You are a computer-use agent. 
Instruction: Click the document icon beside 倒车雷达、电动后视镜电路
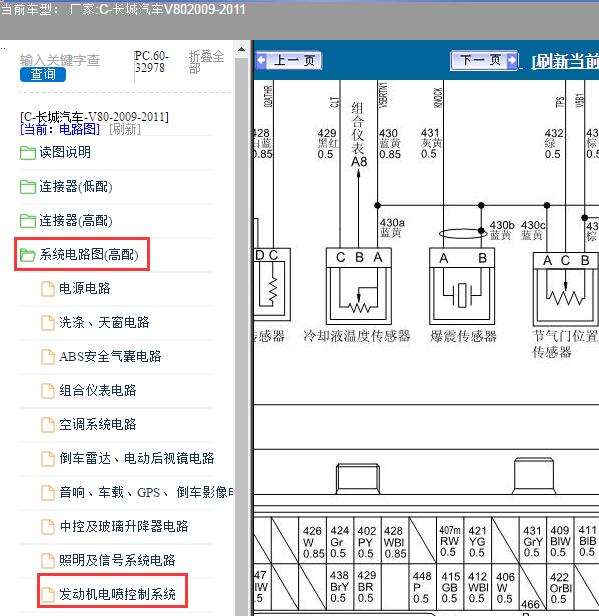point(48,459)
